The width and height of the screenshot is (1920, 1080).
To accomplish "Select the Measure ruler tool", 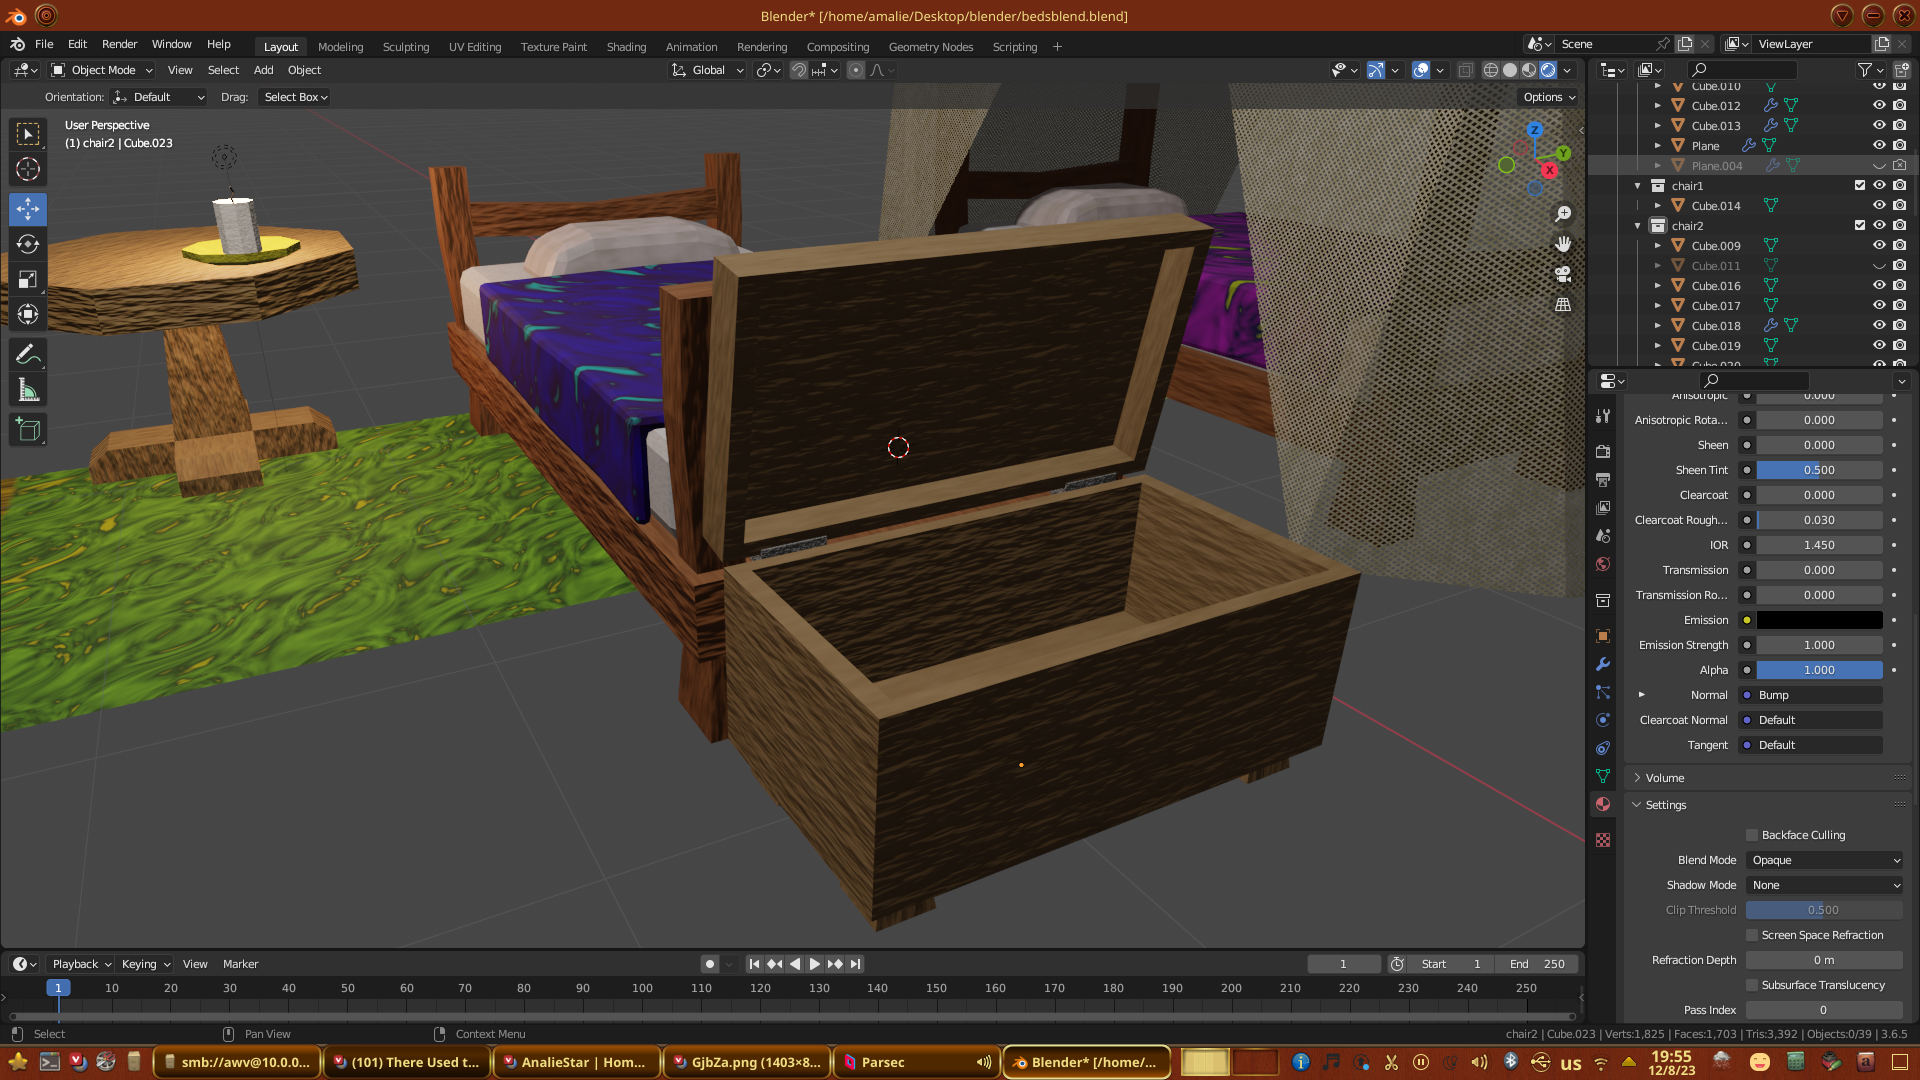I will (28, 390).
